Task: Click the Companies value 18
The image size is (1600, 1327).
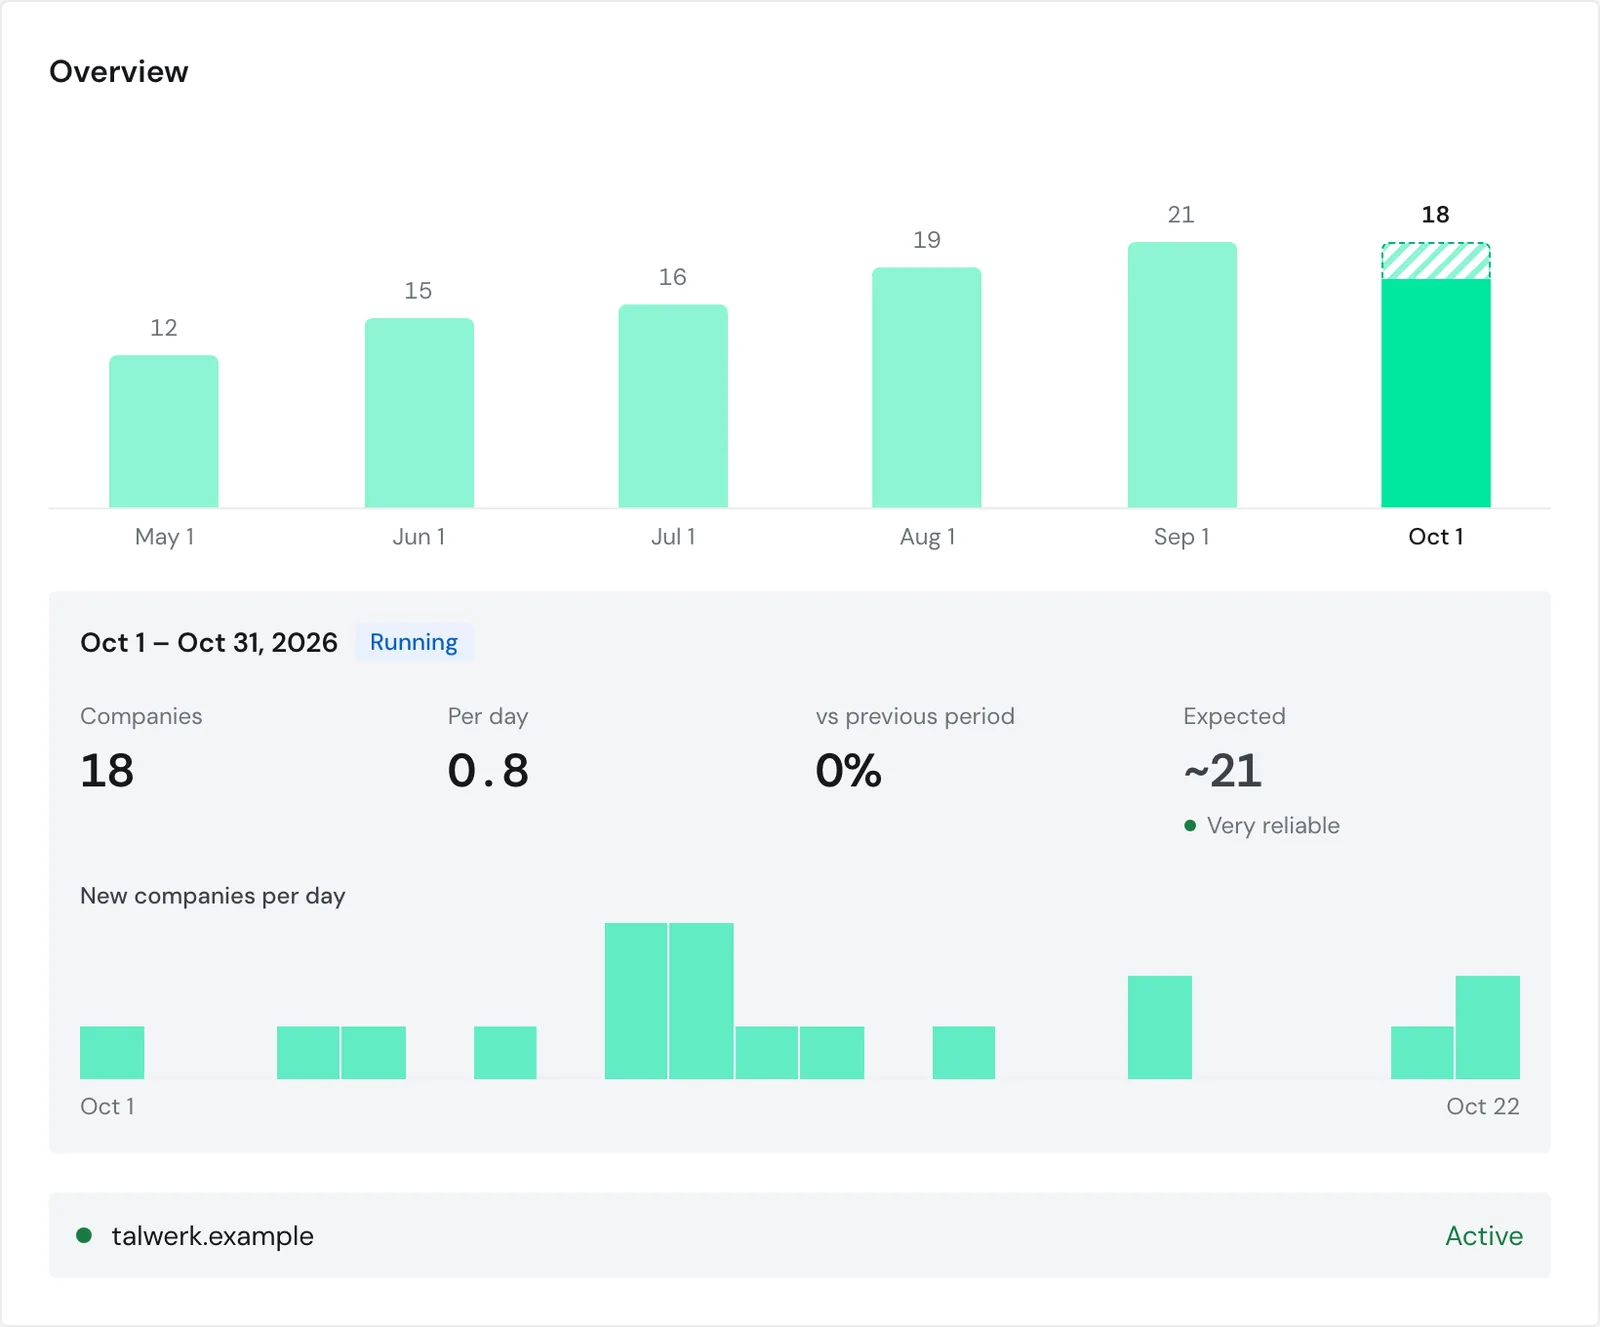Action: click(x=107, y=771)
